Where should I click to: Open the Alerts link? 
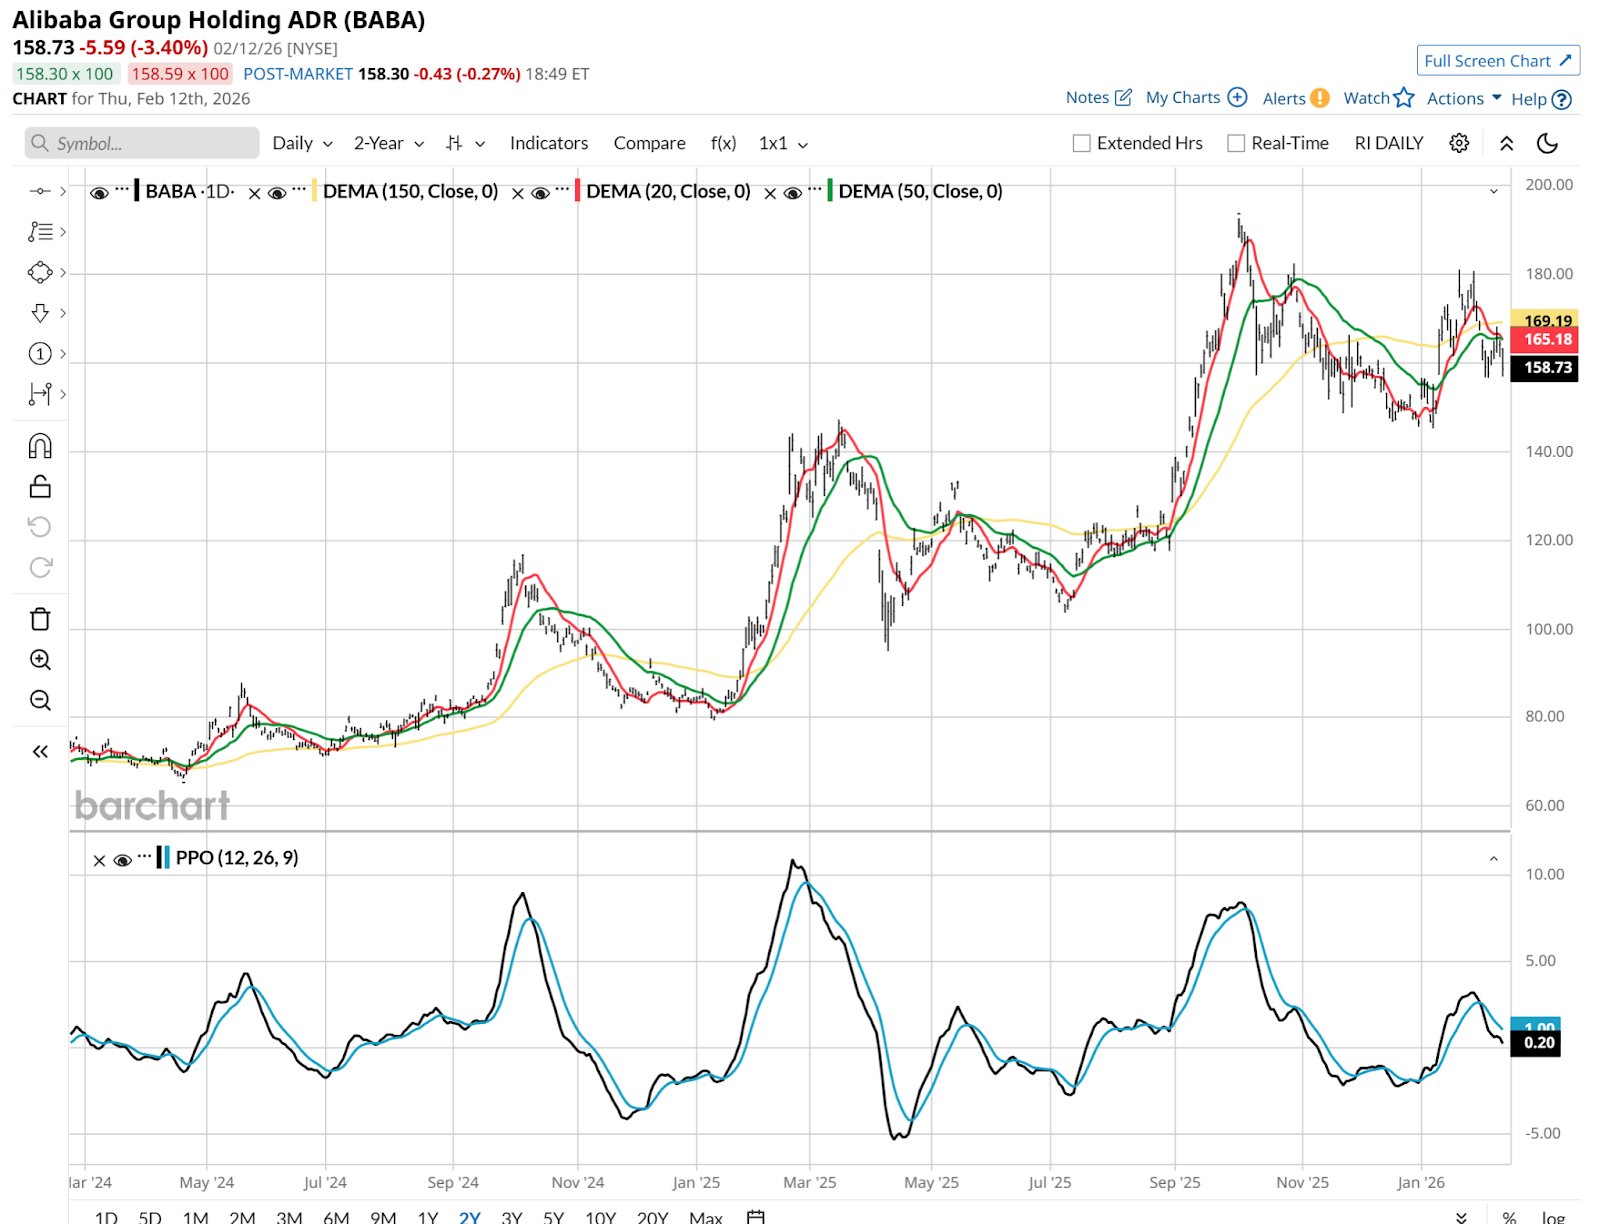tap(1296, 98)
